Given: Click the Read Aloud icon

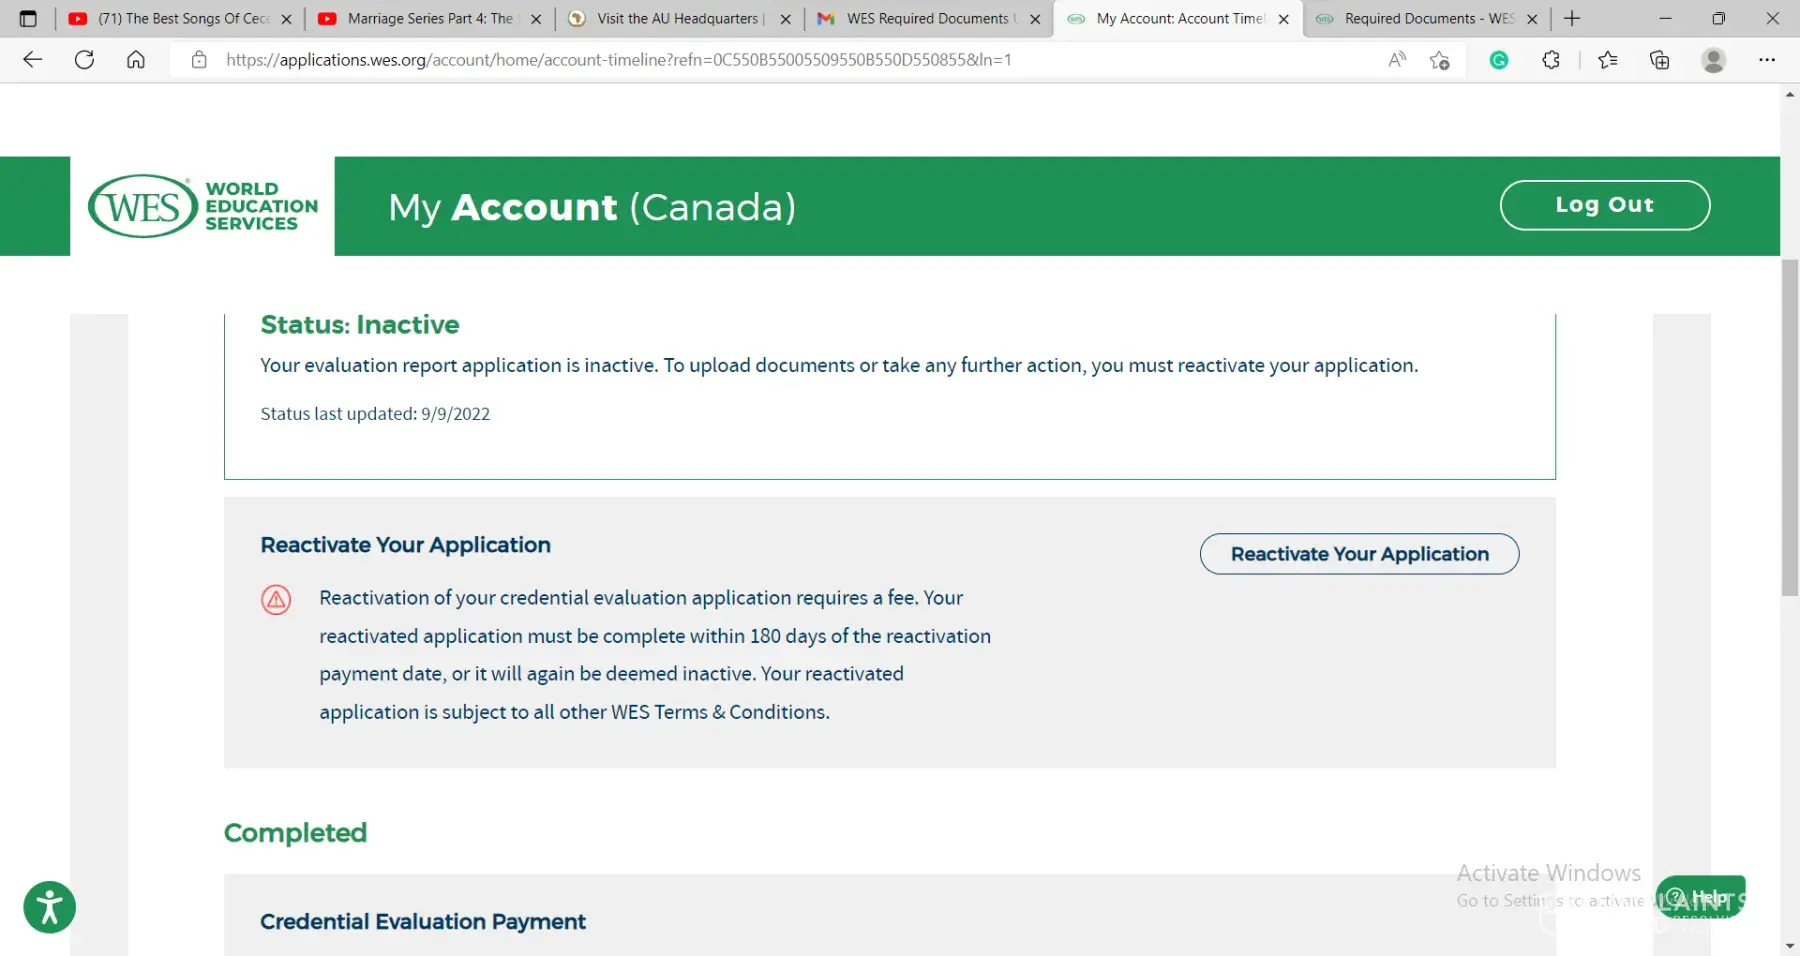Looking at the screenshot, I should [1397, 60].
